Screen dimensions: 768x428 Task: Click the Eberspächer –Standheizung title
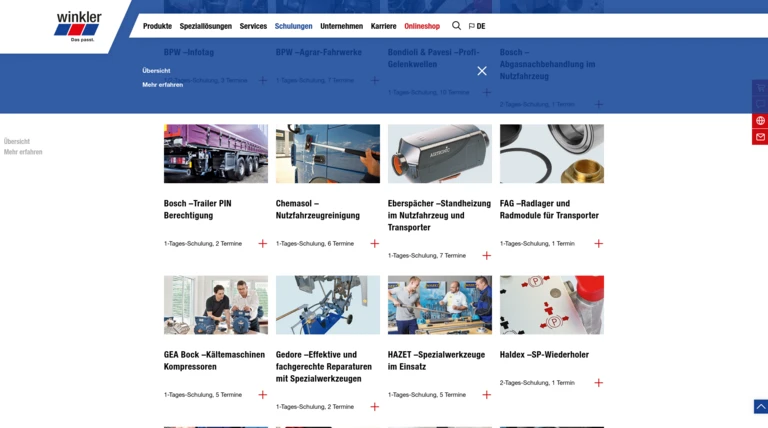tap(439, 215)
